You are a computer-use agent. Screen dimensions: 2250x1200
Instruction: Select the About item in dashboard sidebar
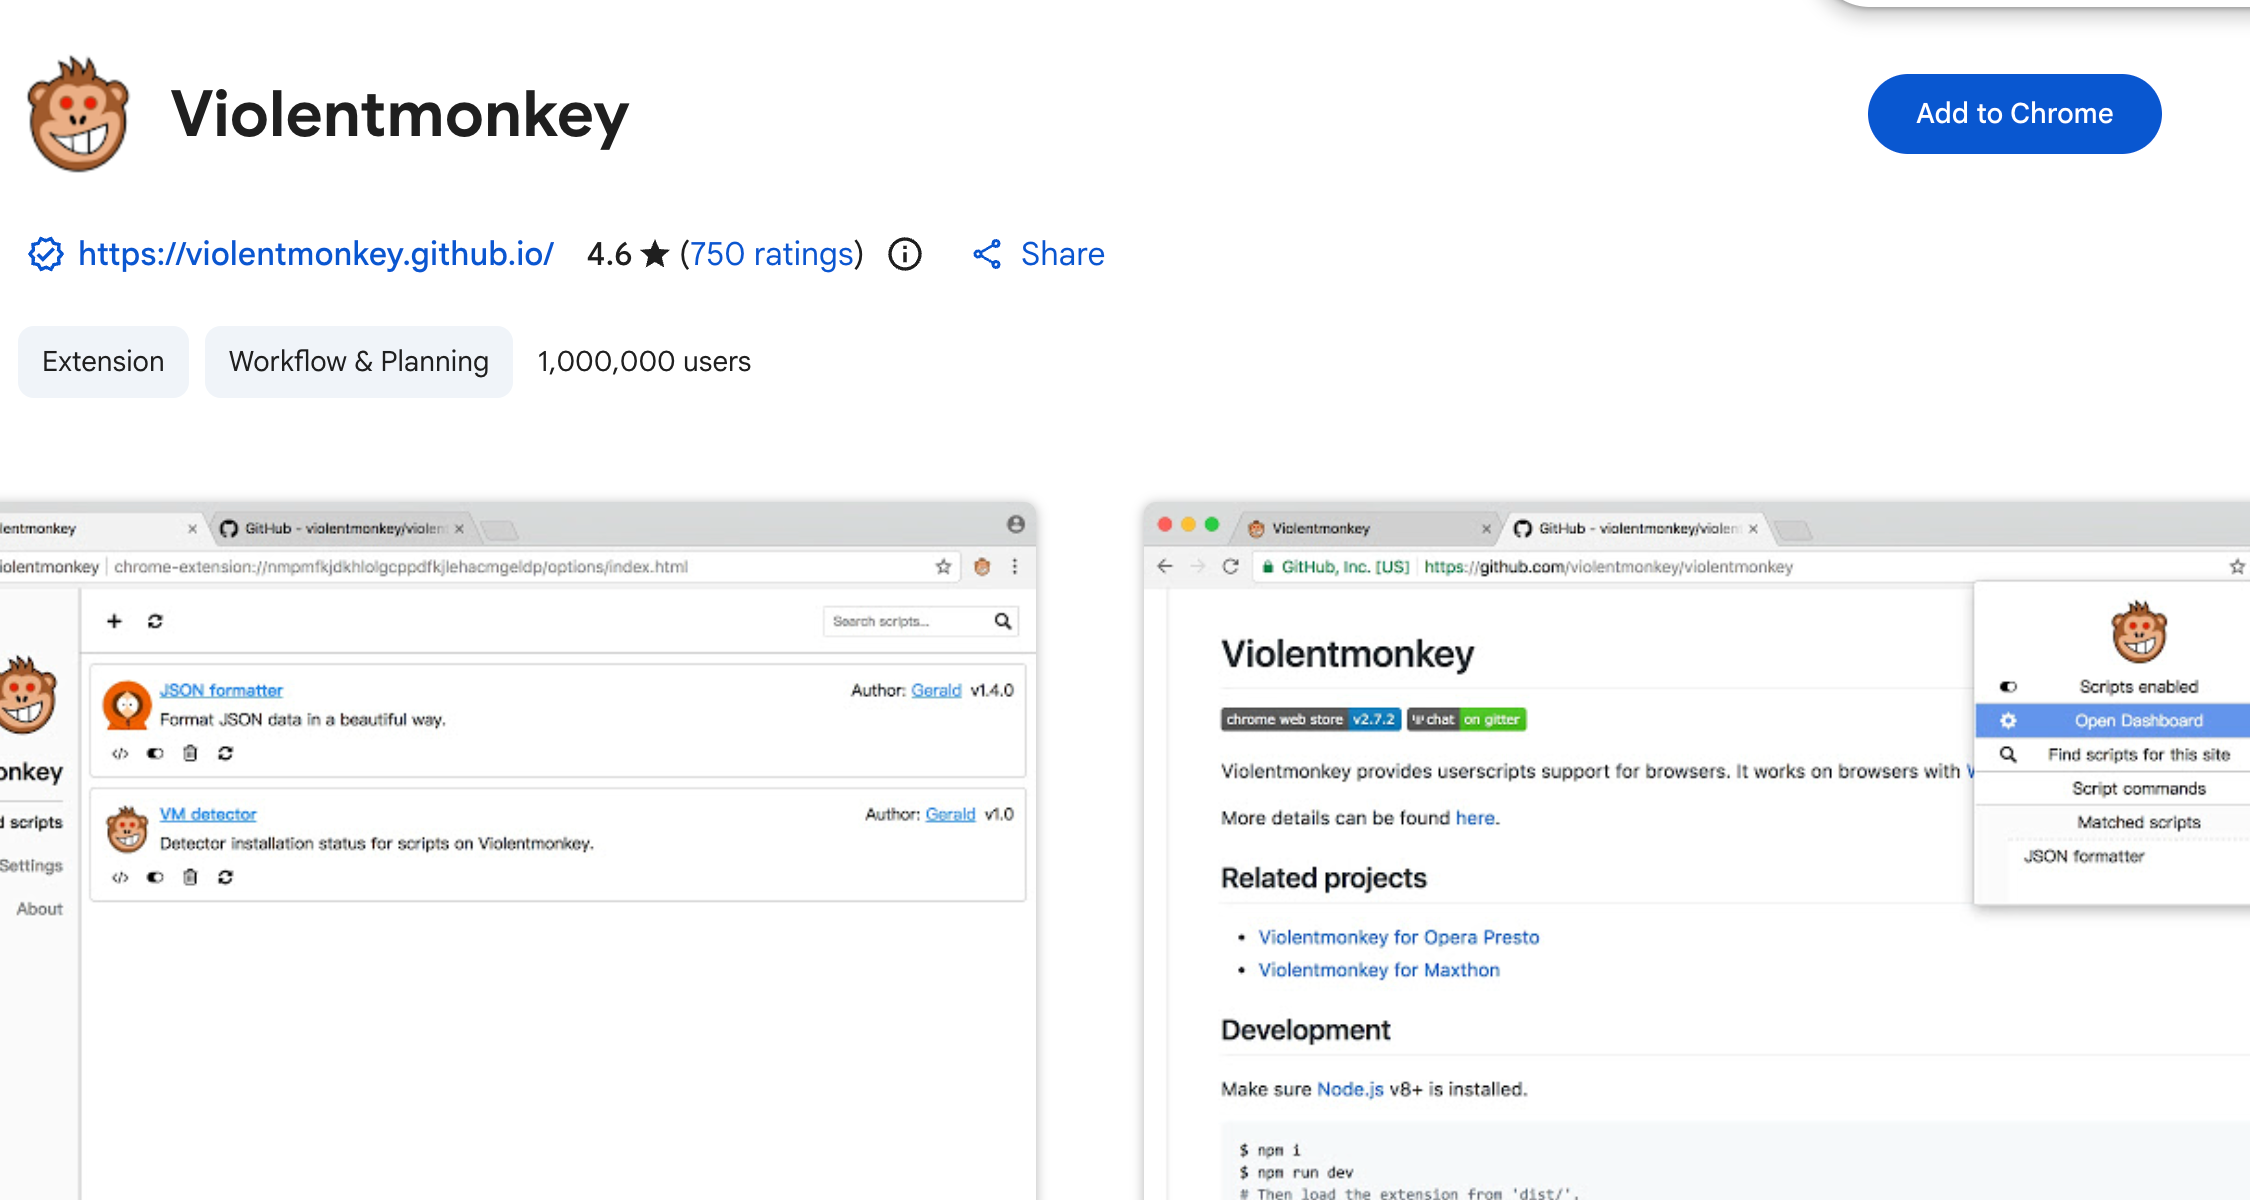pos(39,908)
